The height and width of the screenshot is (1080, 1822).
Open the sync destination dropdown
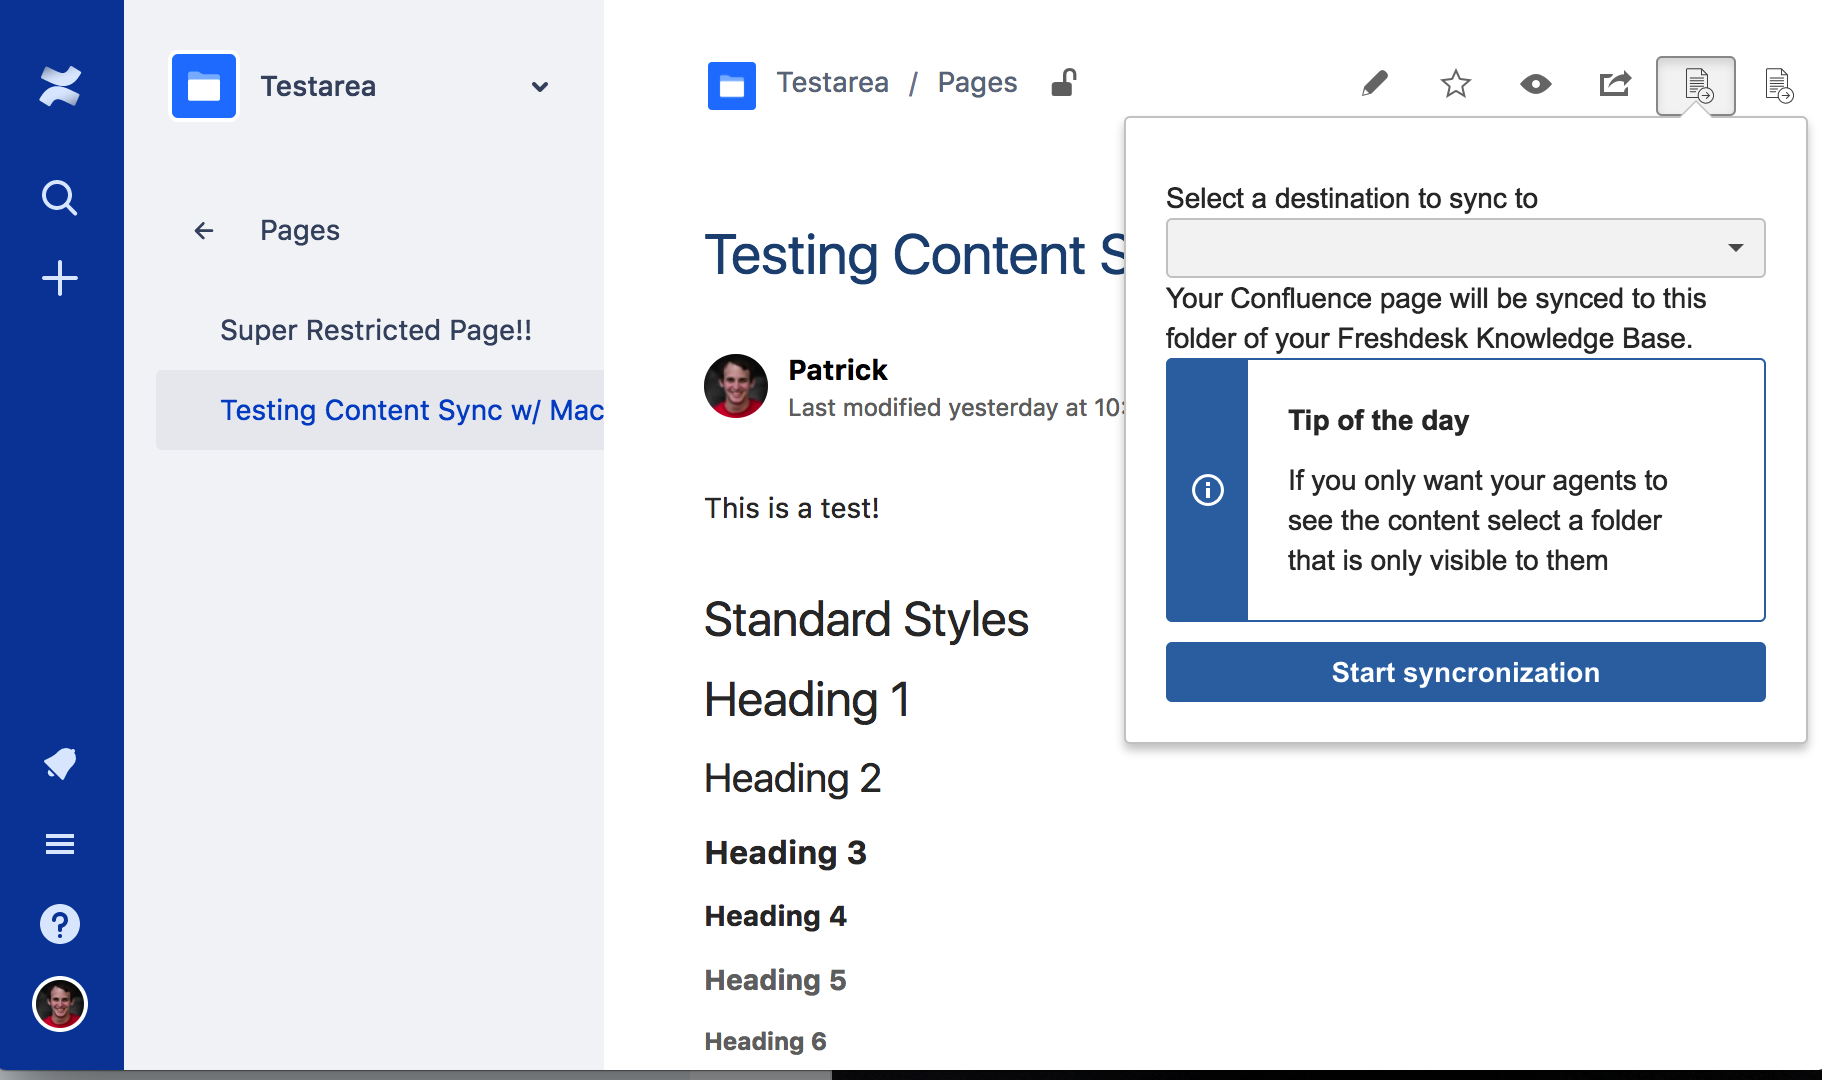[x=1465, y=248]
